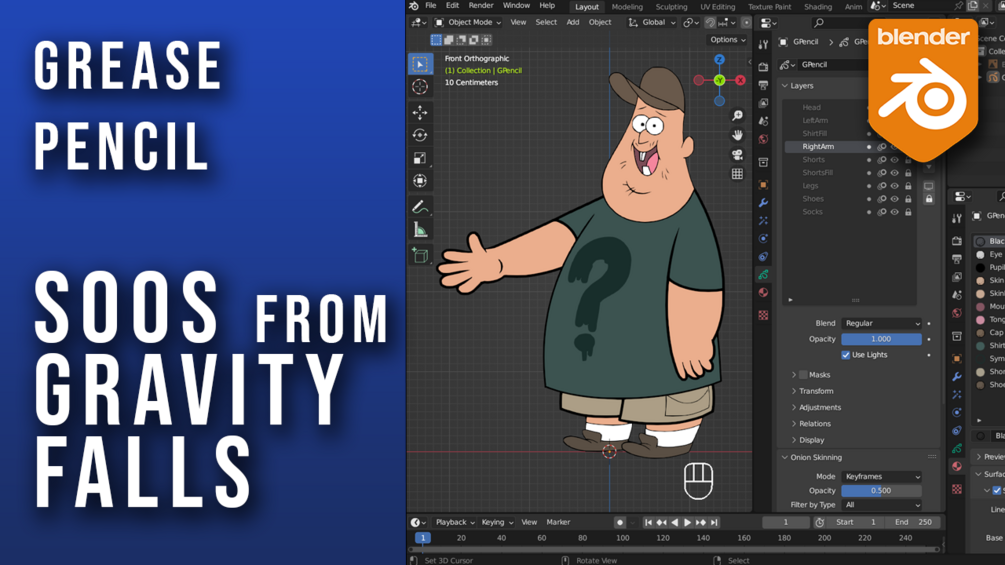Open the Material properties tab icon
The image size is (1005, 565).
763,293
